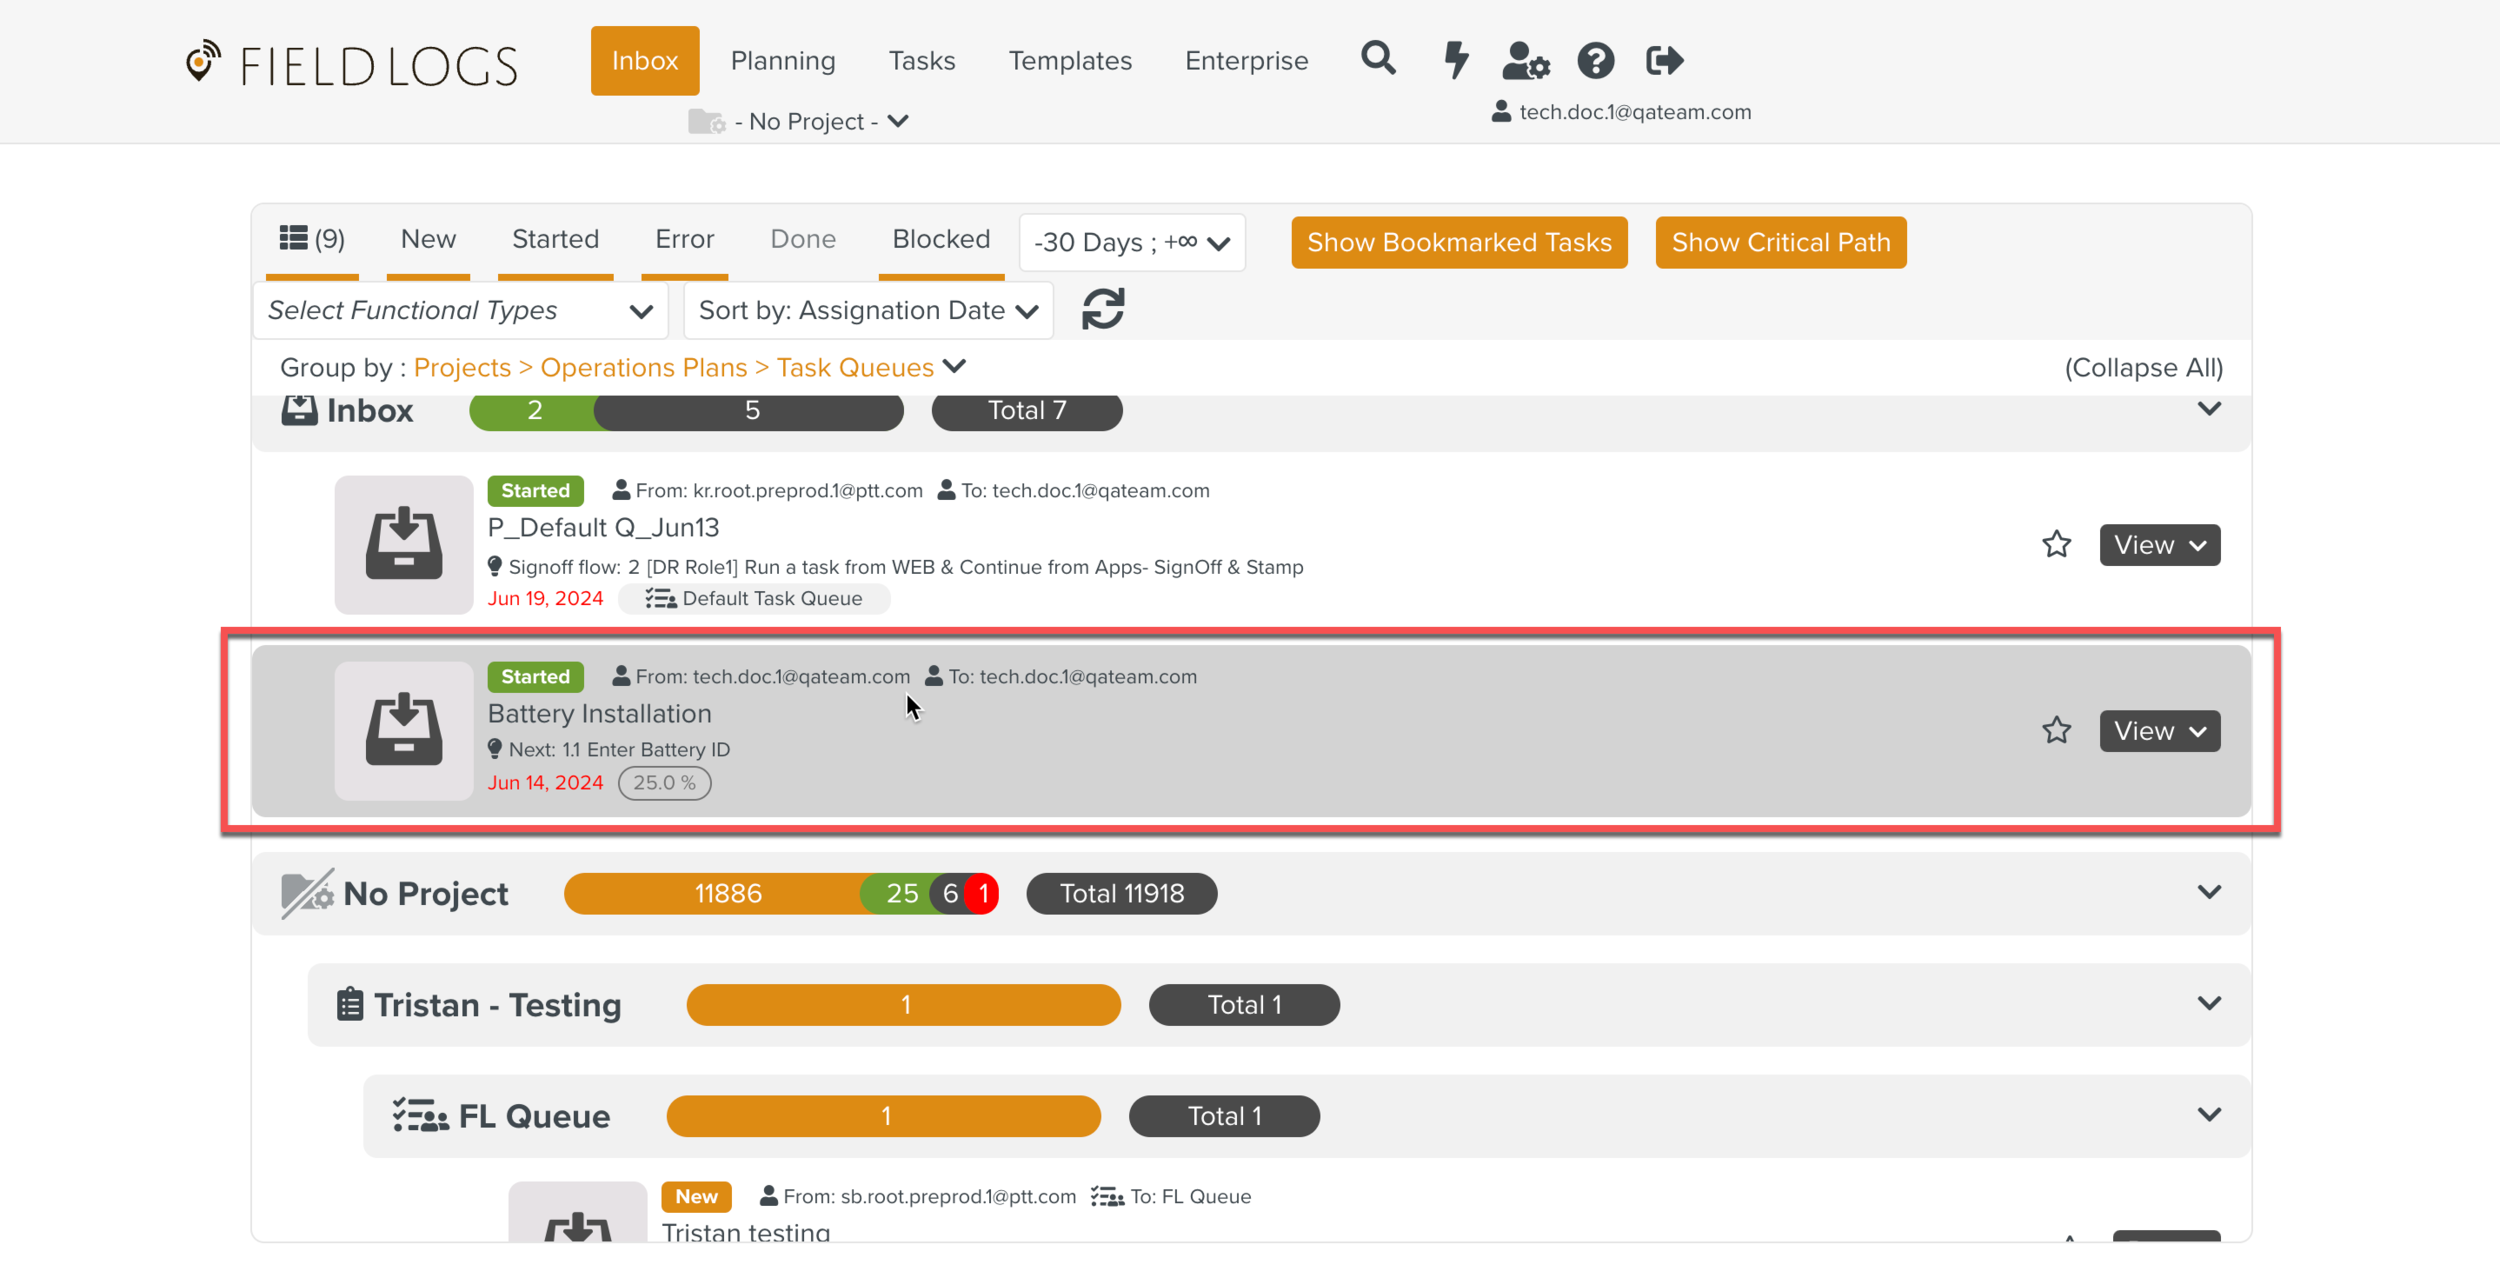Click the Inbox dark 5 segment
2500x1278 pixels.
(751, 410)
